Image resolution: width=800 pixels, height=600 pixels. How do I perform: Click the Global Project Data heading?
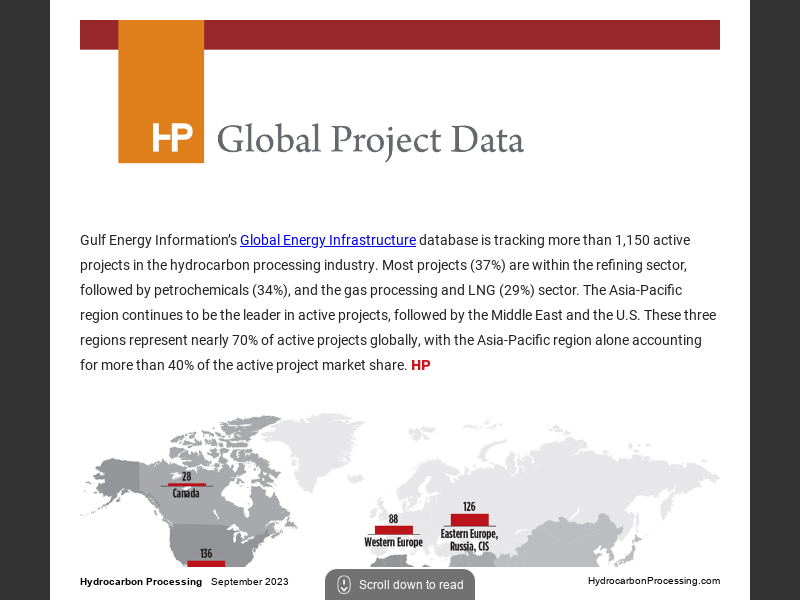[x=370, y=140]
